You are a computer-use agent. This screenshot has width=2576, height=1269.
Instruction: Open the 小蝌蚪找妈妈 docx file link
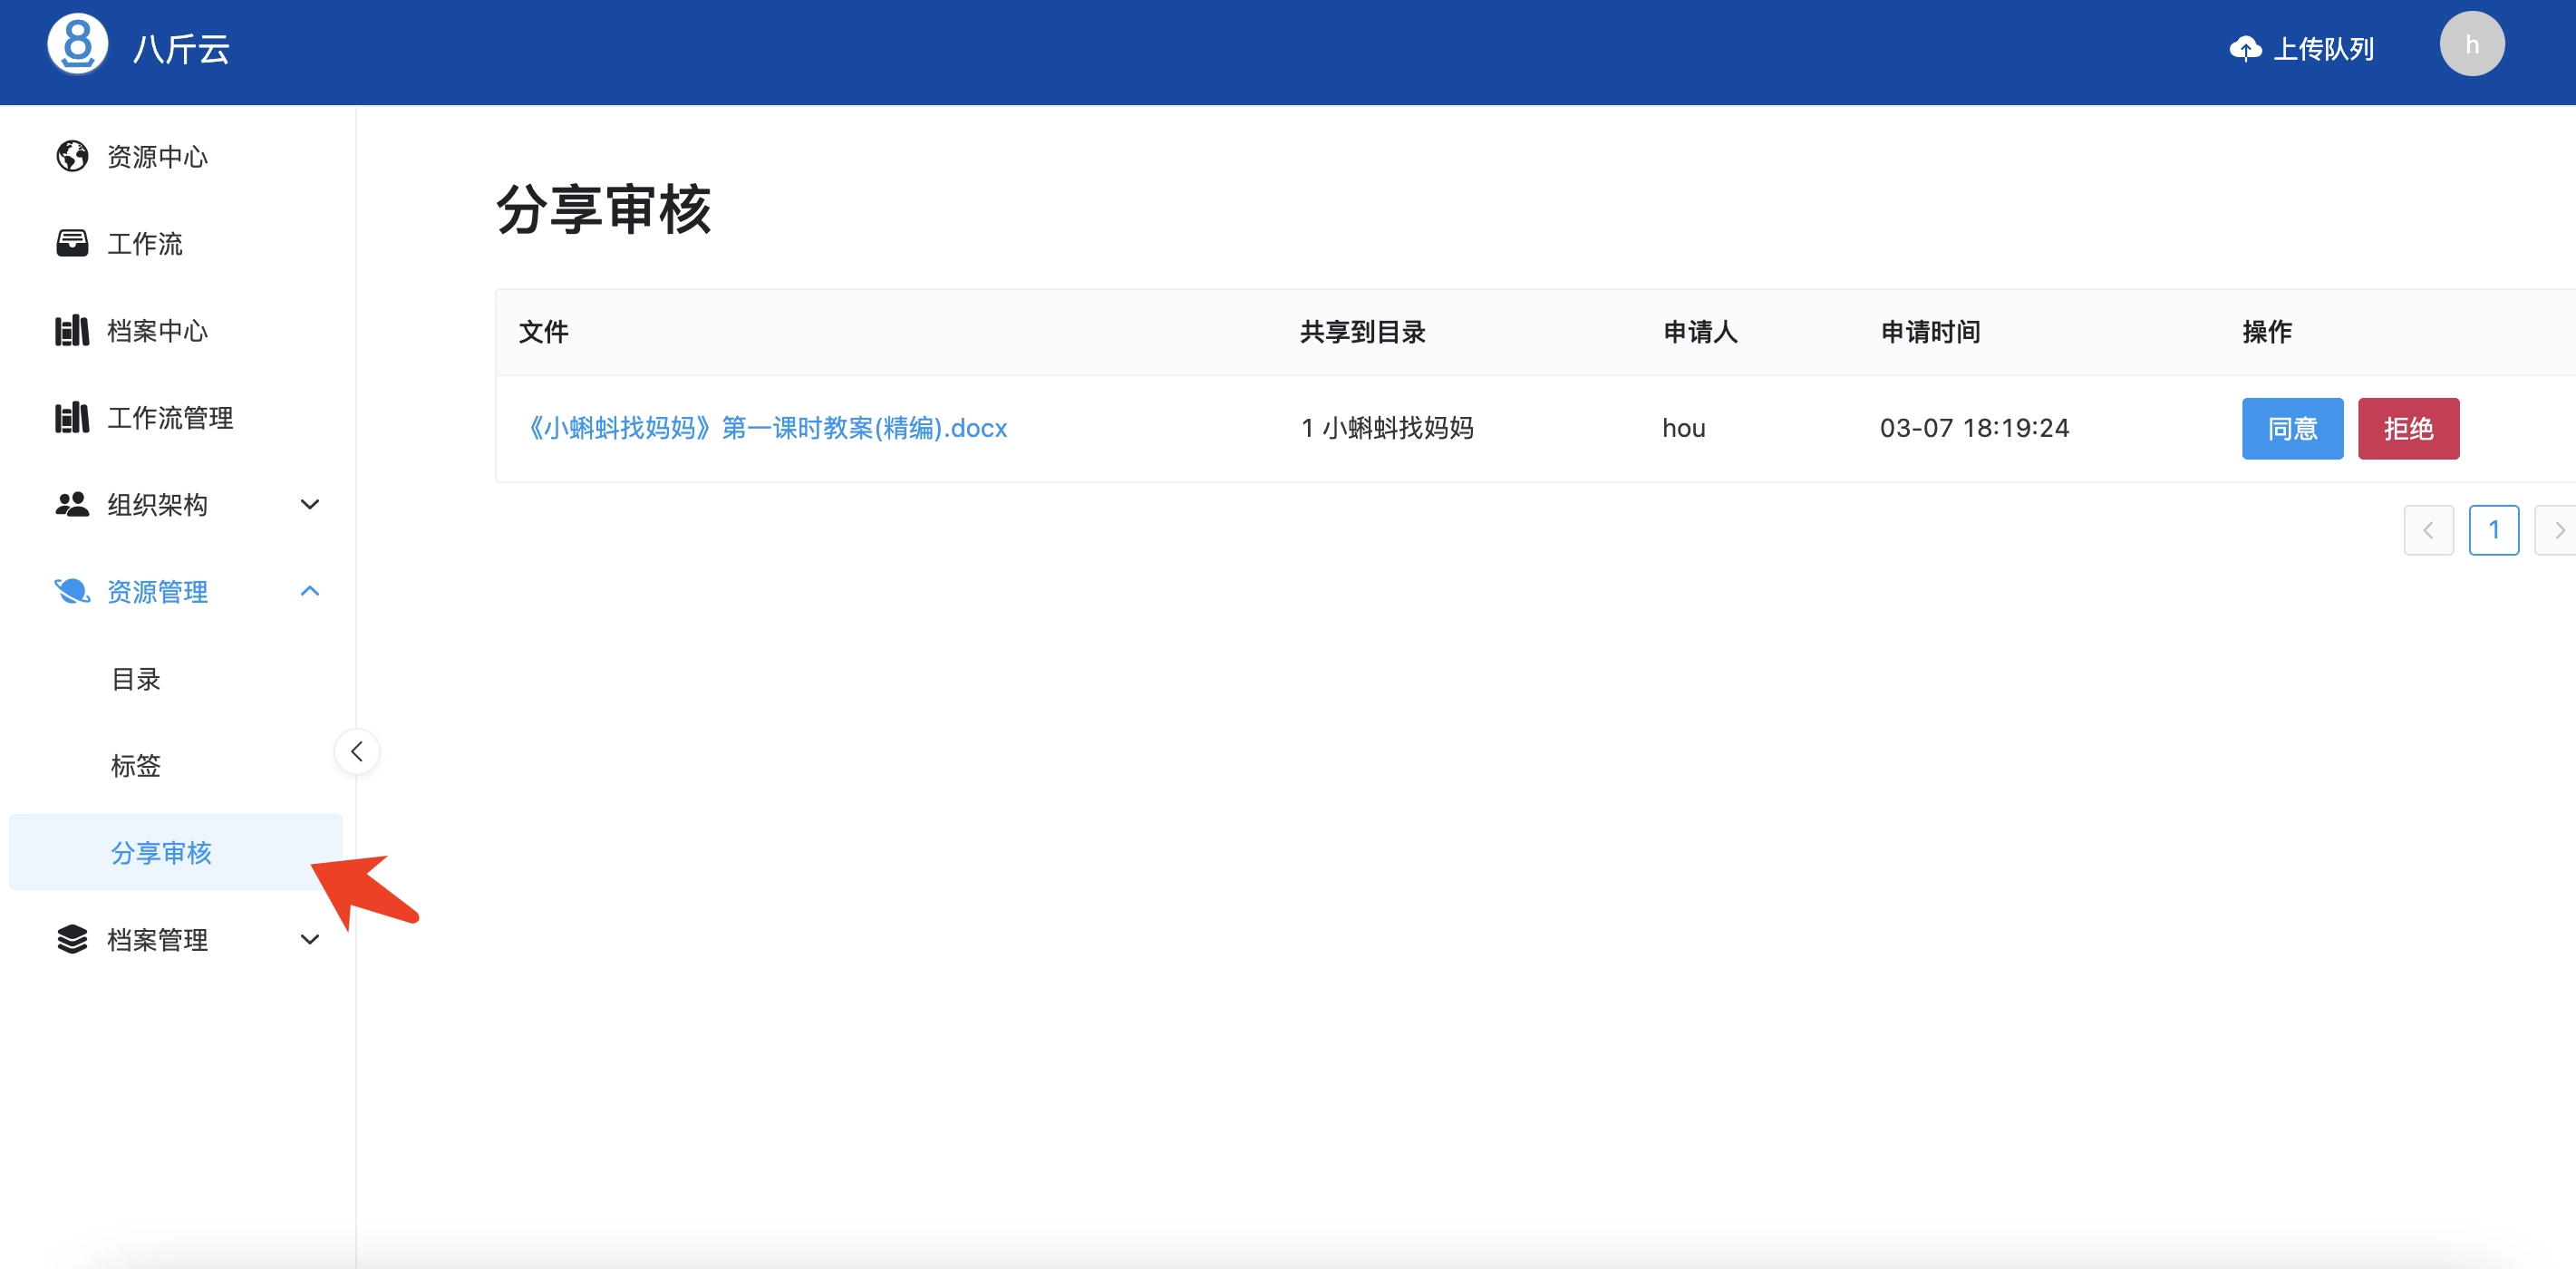tap(767, 428)
